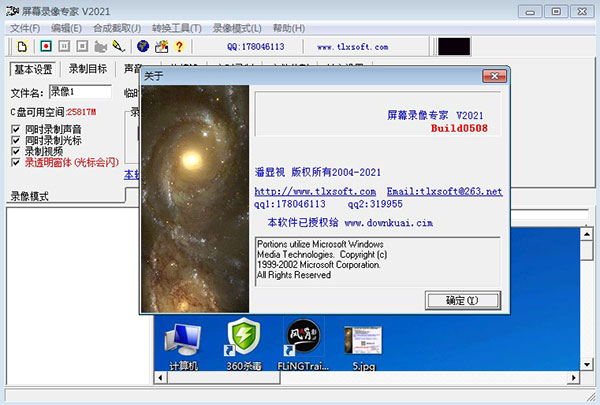Disable the 录透明窗体 checkbox
600x405 pixels.
click(x=15, y=162)
